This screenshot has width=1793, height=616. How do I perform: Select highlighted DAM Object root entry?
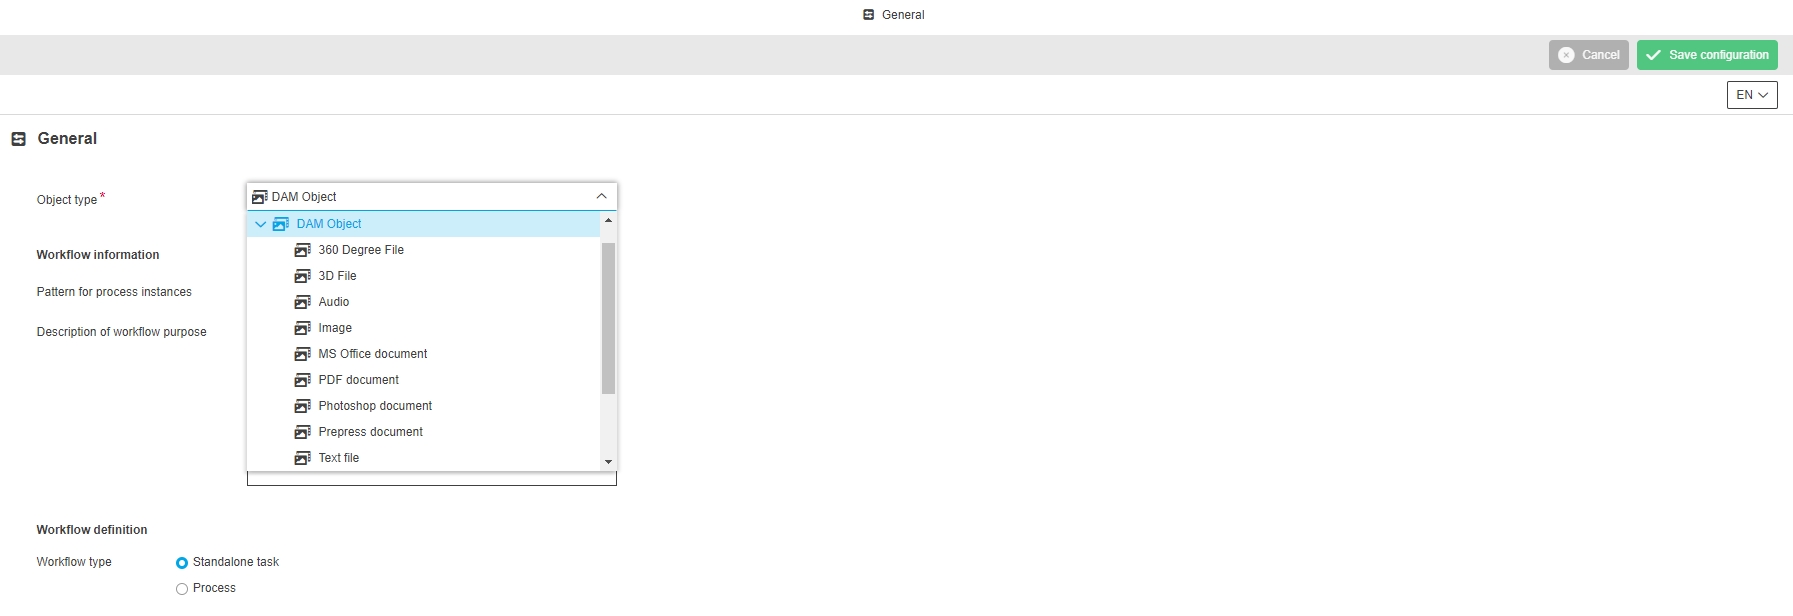[423, 224]
